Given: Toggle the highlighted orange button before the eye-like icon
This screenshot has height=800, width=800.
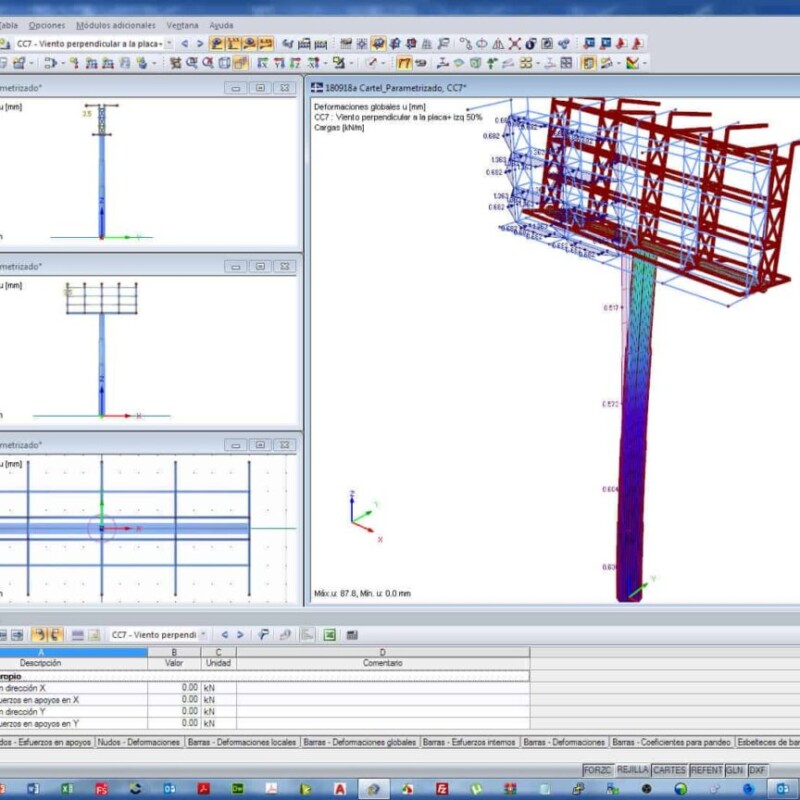Looking at the screenshot, I should tap(404, 63).
